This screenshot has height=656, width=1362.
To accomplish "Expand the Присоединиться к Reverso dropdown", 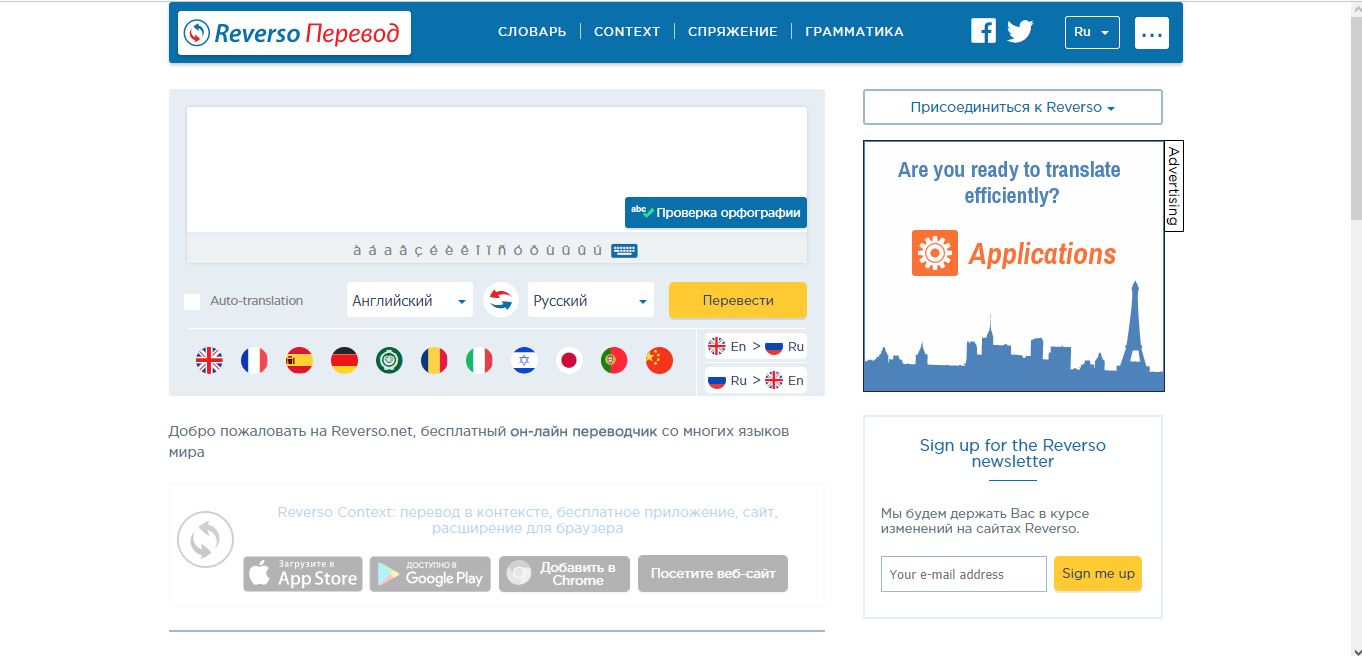I will coord(1013,107).
